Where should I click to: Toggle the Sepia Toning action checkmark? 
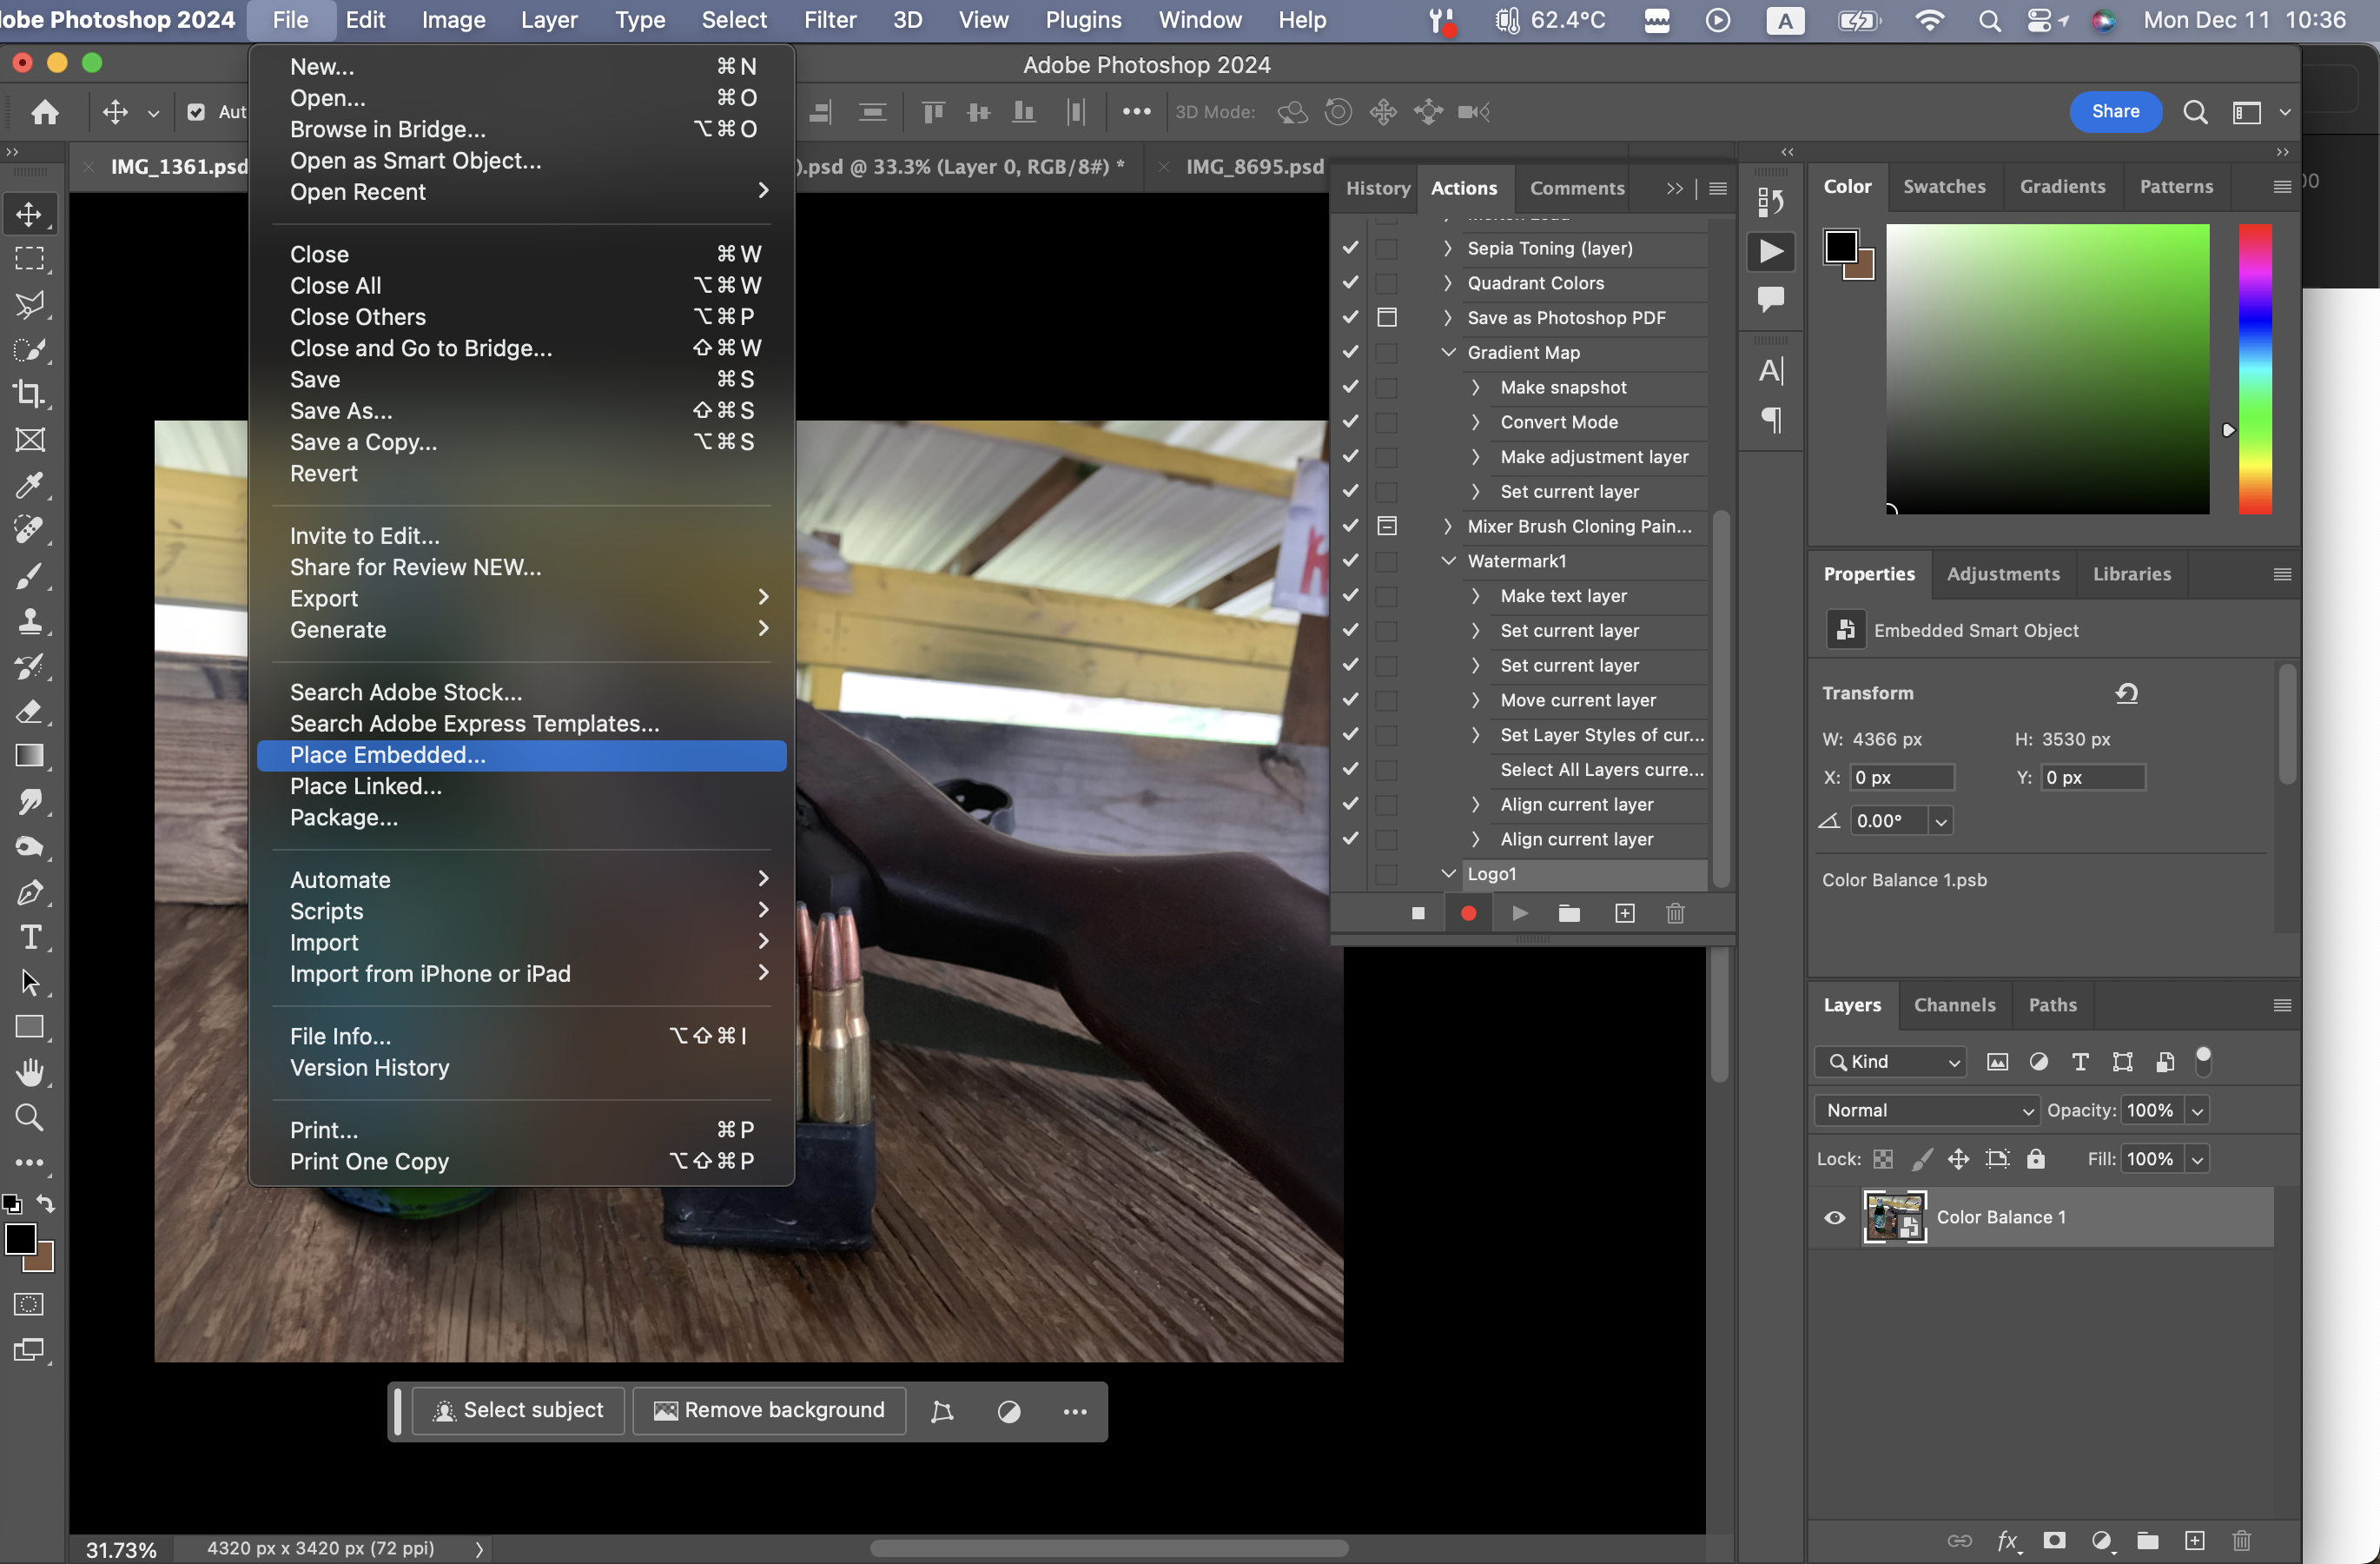(1350, 248)
